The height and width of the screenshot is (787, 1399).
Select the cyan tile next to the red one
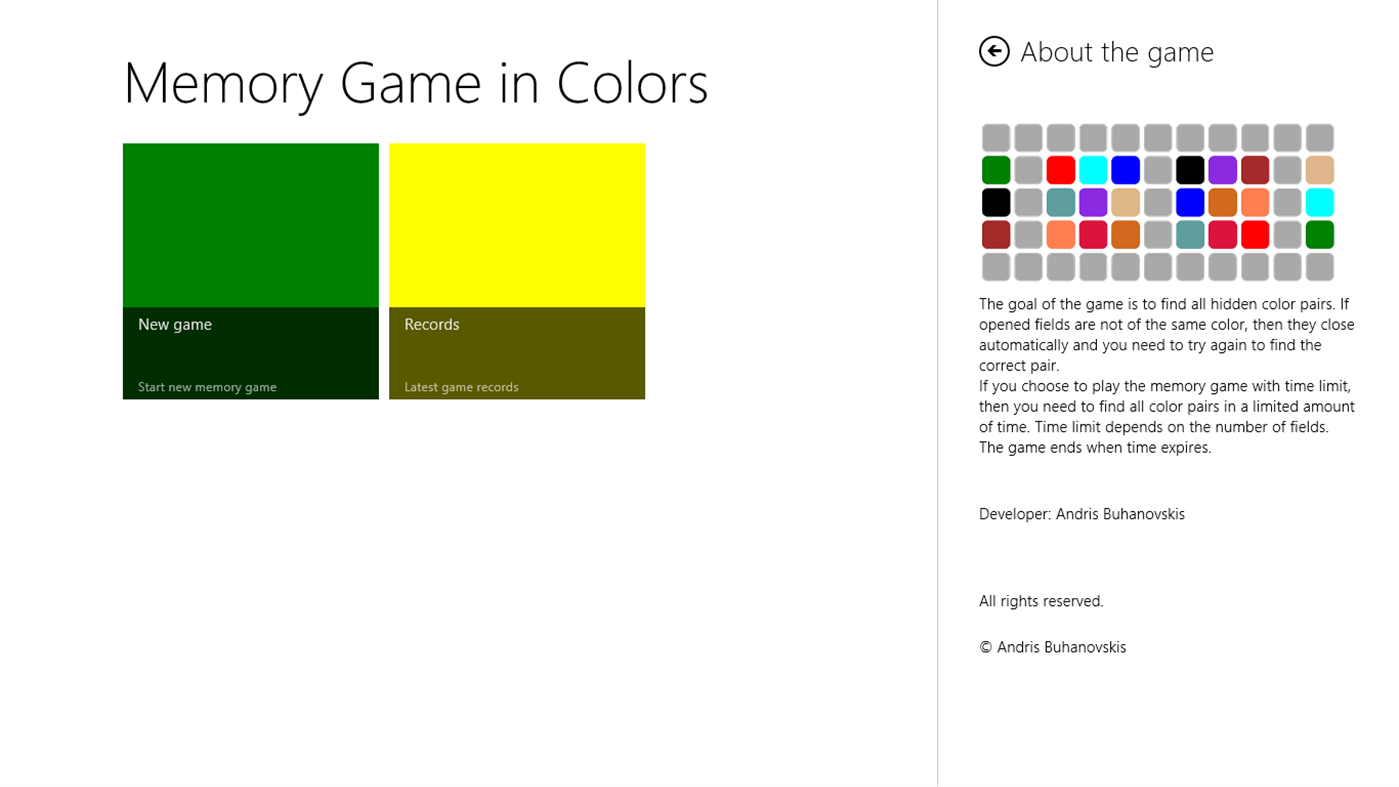coord(1092,169)
